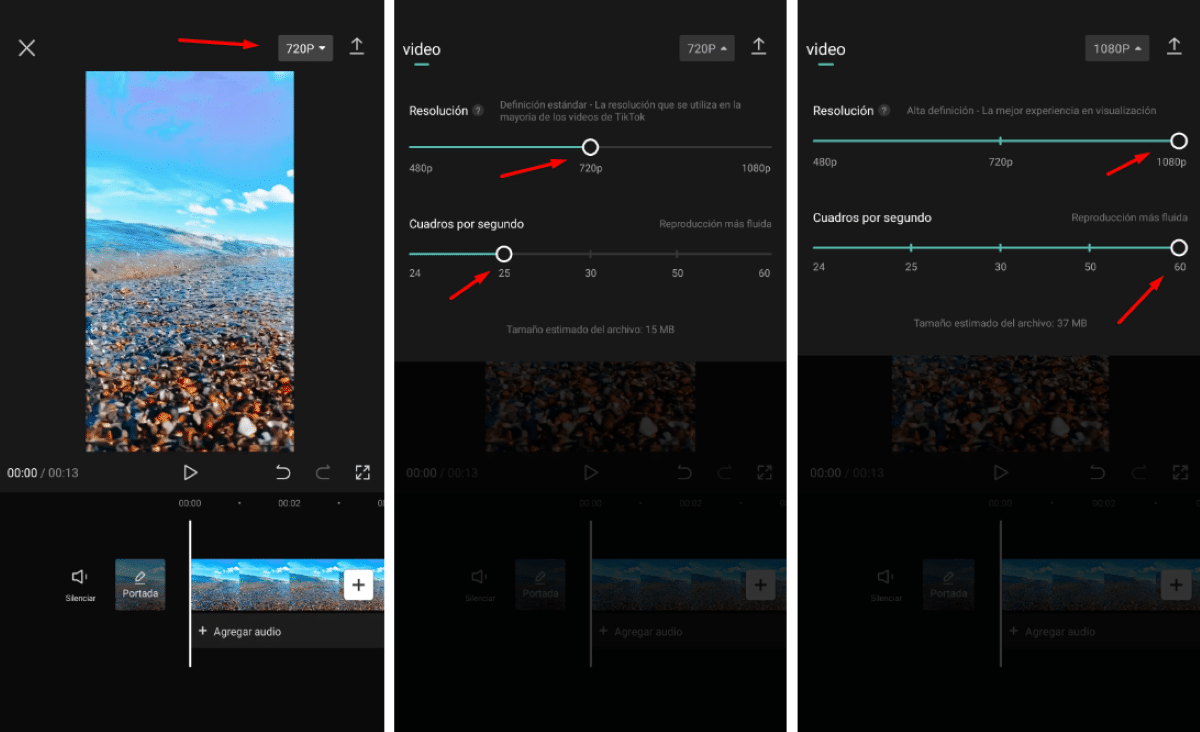
Task: Set resolution to 480p in the 720P panel
Action: click(x=420, y=168)
